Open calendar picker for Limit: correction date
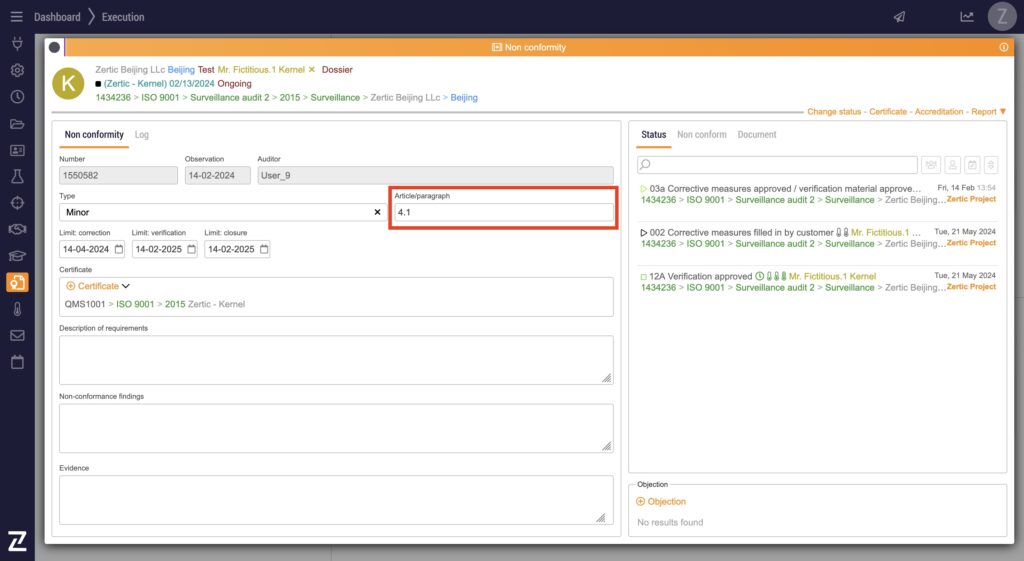This screenshot has height=561, width=1024. point(119,249)
